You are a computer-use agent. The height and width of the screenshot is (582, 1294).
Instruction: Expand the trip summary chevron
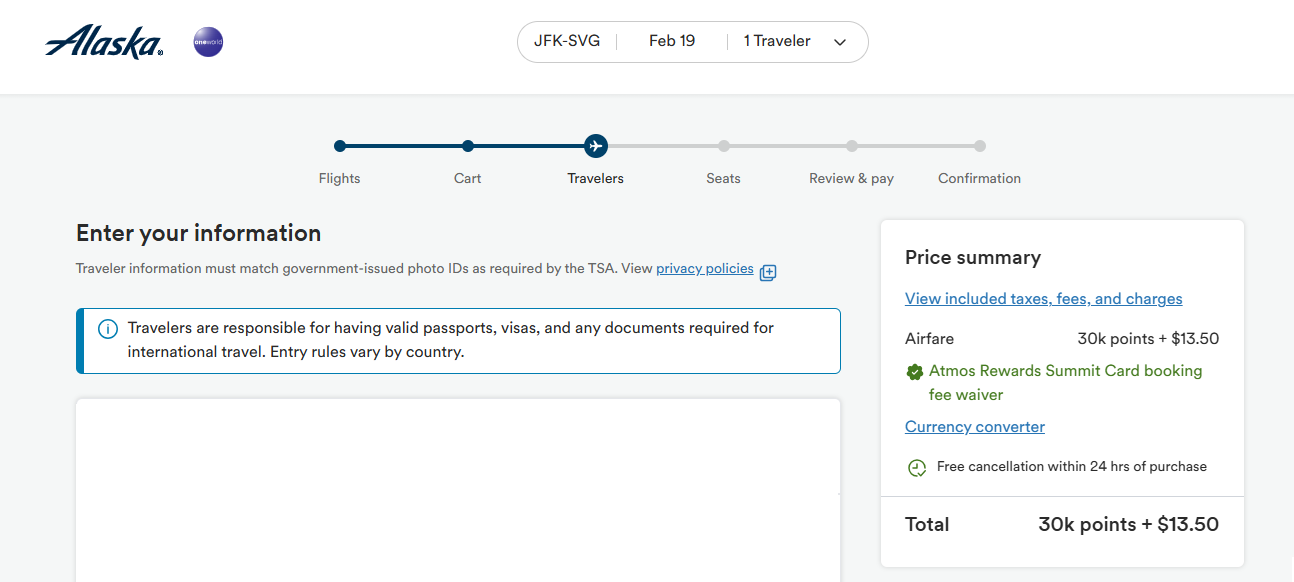(840, 42)
